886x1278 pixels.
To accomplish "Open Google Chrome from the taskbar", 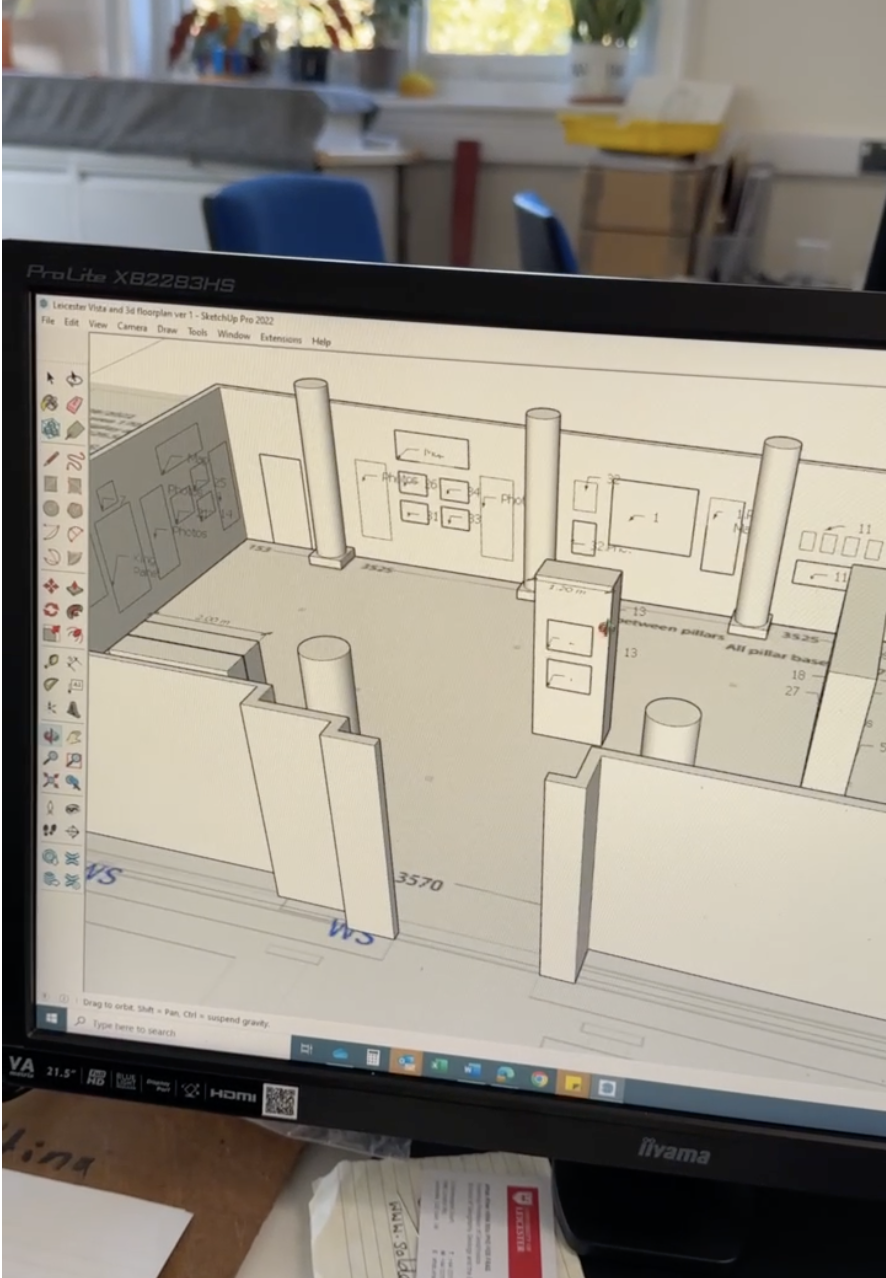I will 539,1078.
